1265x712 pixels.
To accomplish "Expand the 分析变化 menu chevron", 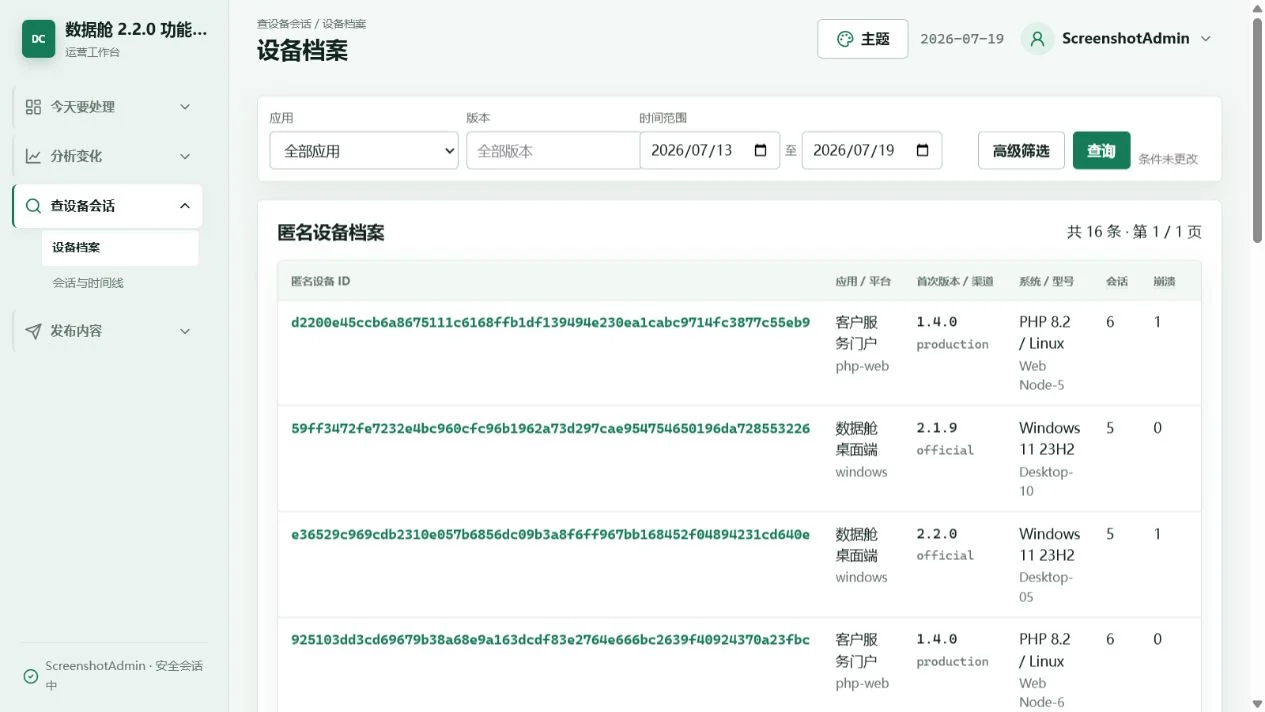I will (x=185, y=156).
